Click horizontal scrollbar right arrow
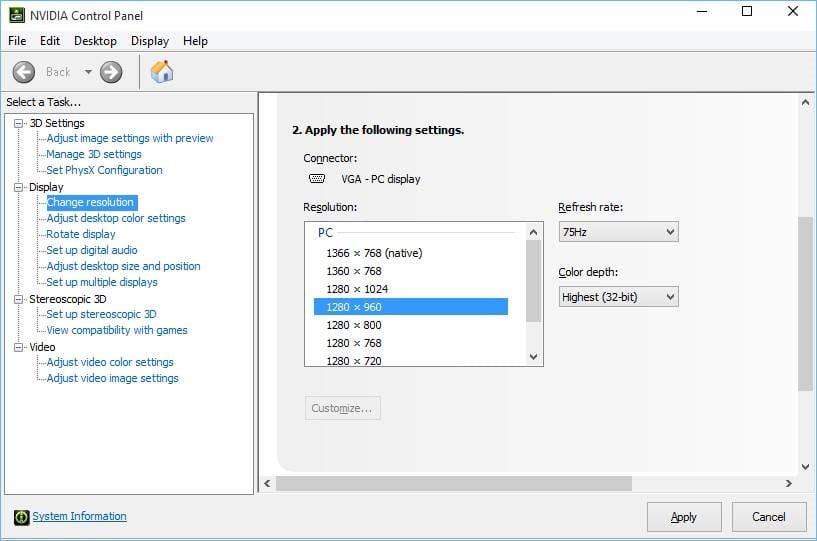The height and width of the screenshot is (541, 817). tap(789, 484)
